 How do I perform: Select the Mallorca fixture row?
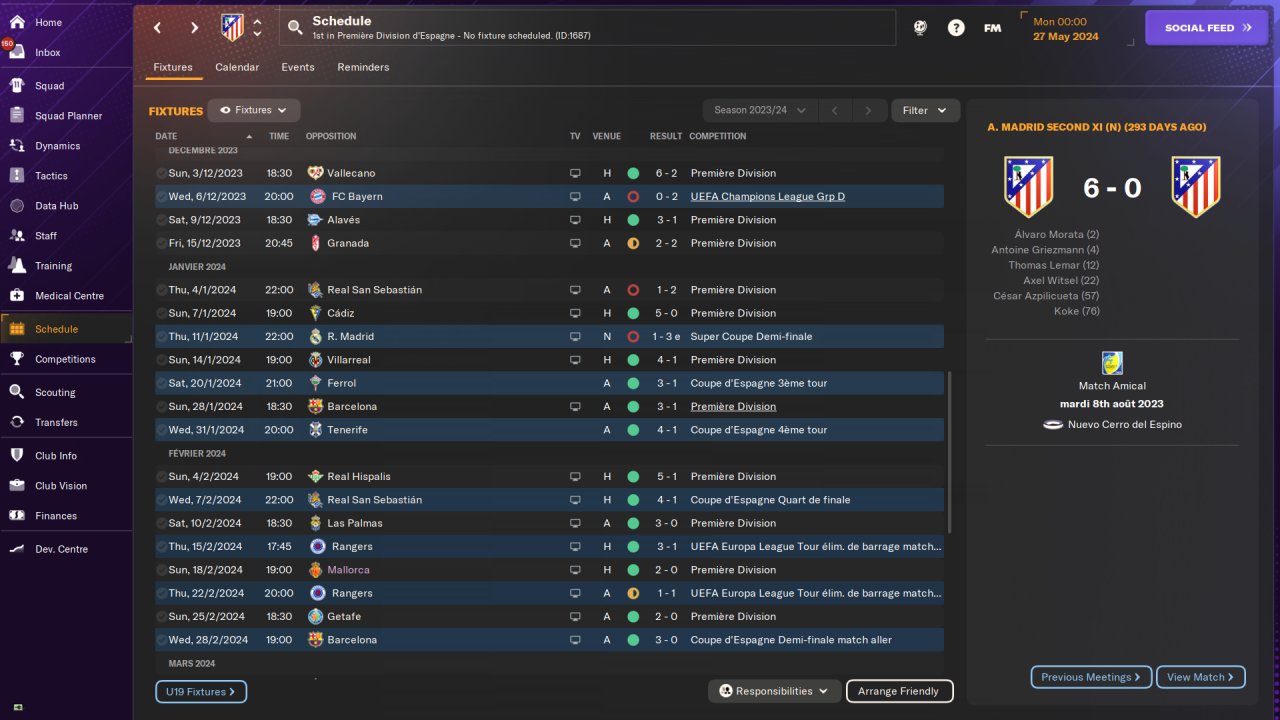[549, 570]
